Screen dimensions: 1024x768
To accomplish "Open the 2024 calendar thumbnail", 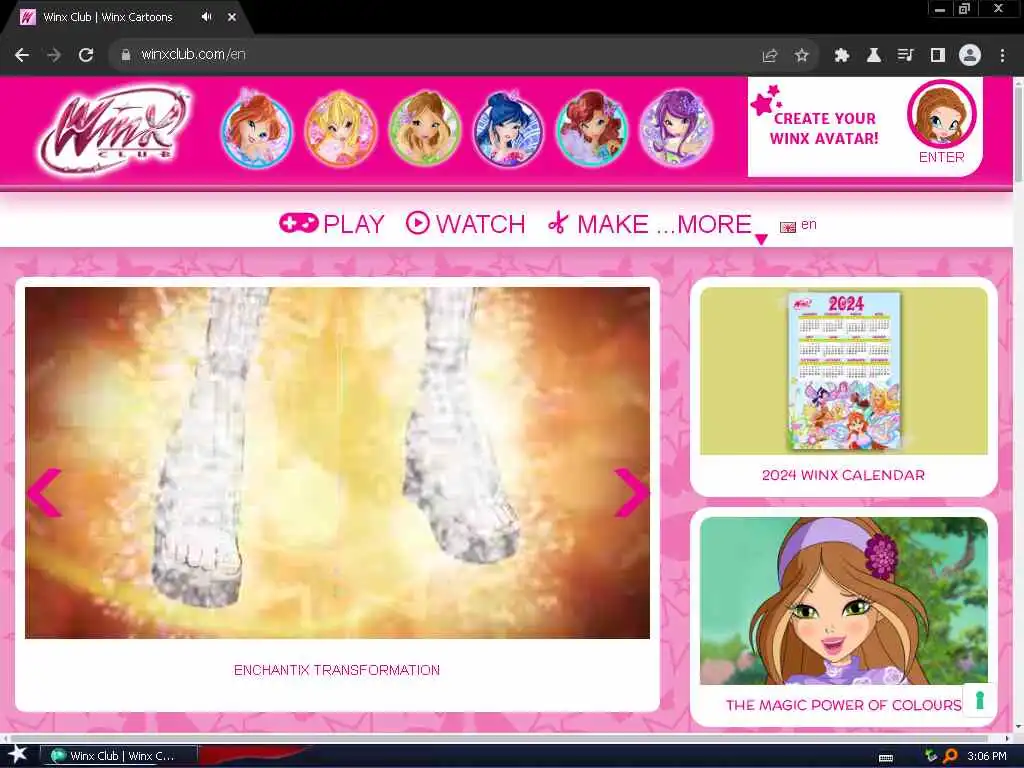I will coord(844,371).
